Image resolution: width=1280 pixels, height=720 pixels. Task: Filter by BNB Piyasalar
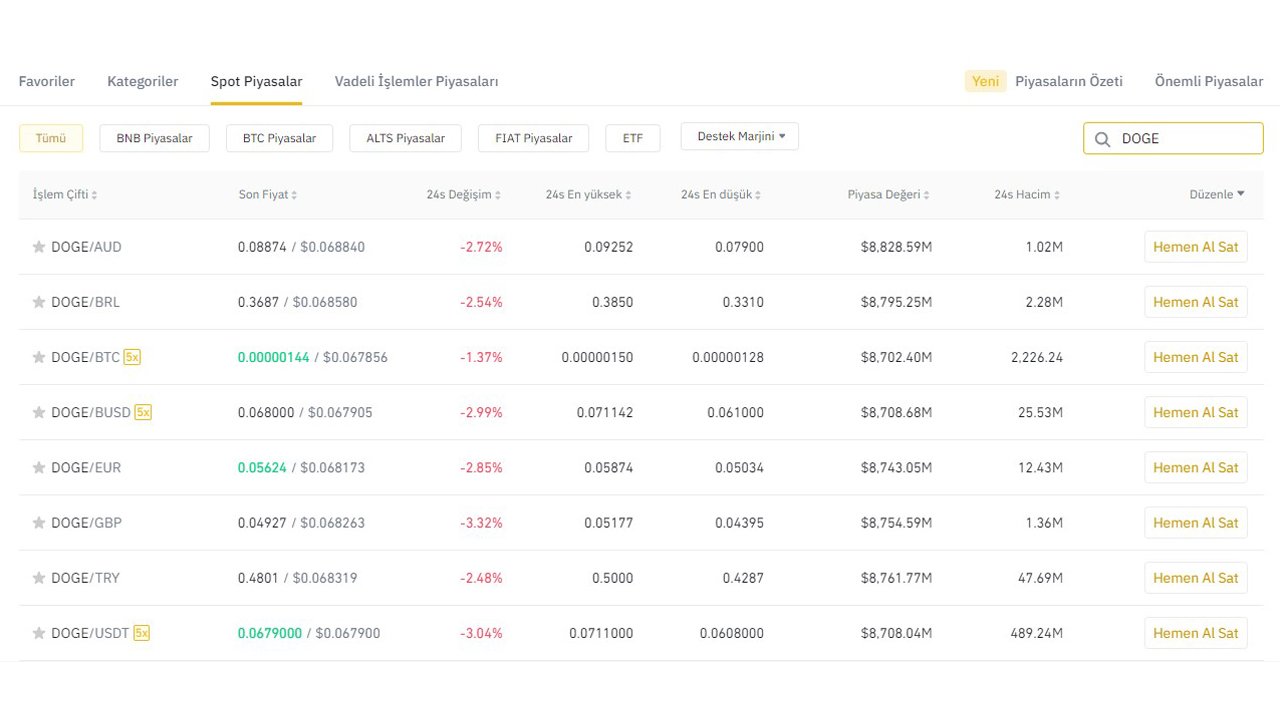pyautogui.click(x=155, y=139)
